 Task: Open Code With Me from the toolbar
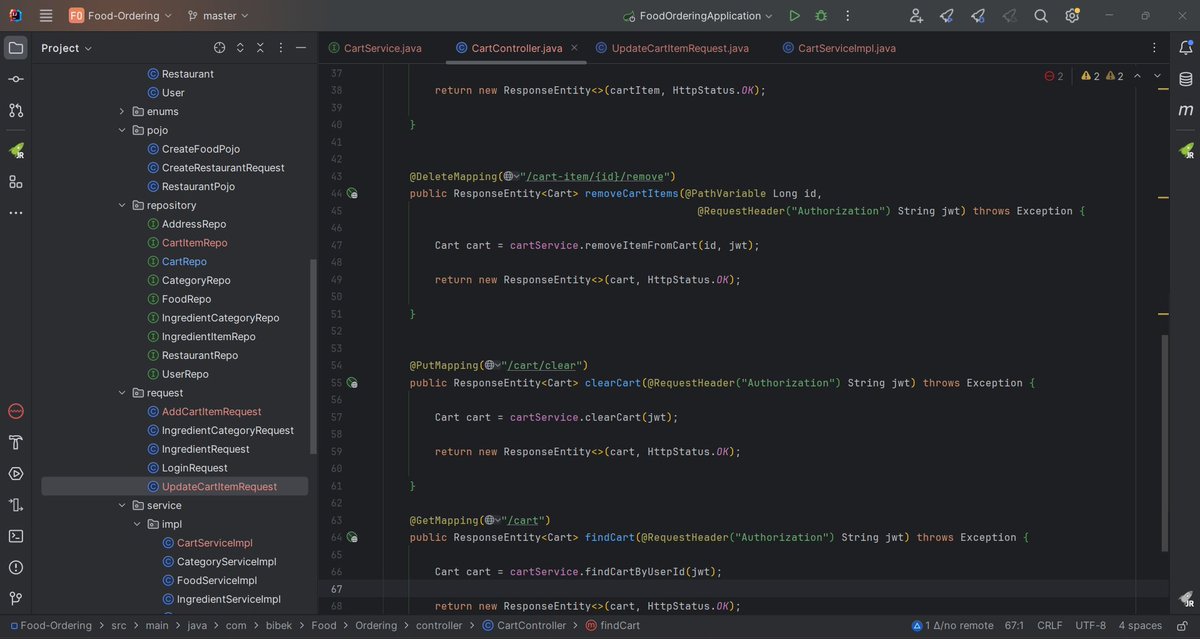click(916, 16)
